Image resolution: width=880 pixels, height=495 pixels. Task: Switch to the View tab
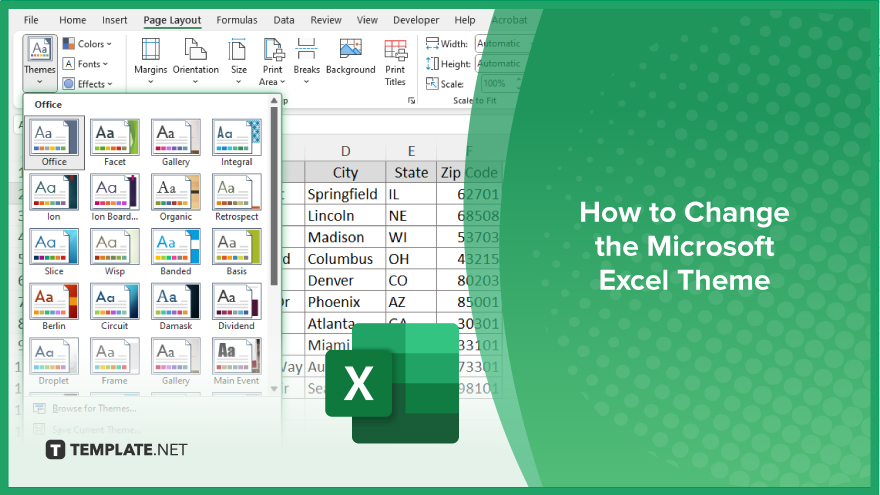coord(367,20)
